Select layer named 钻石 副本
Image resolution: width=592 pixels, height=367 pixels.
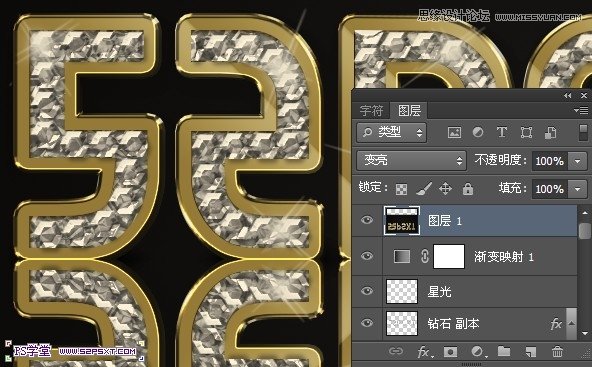[453, 324]
